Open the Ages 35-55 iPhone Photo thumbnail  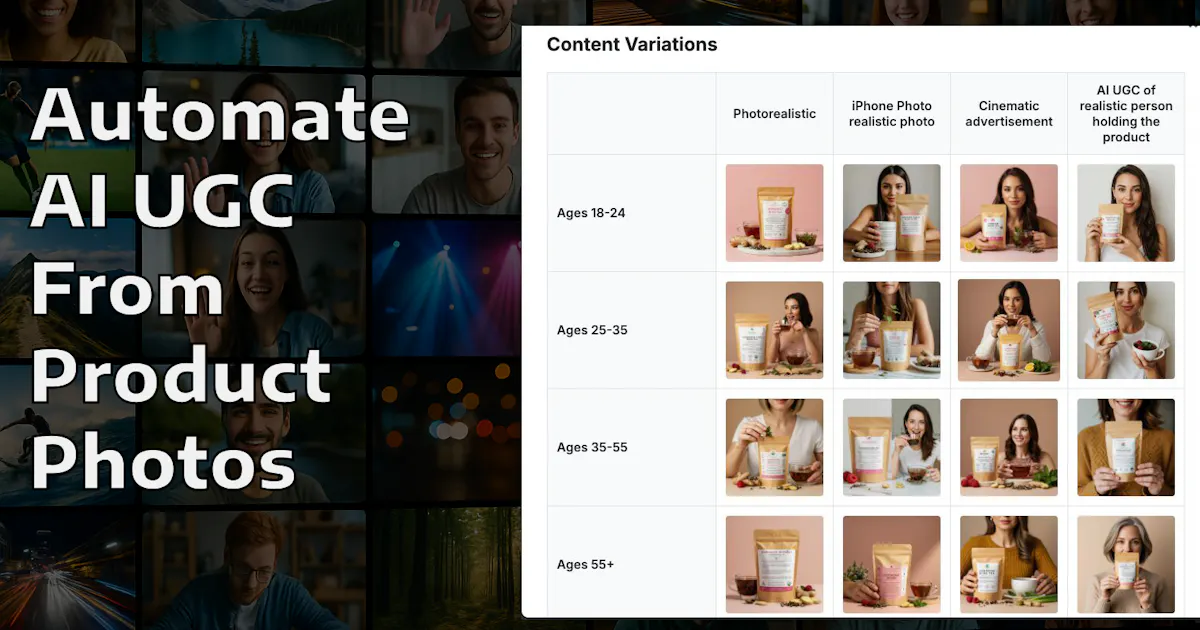[891, 447]
